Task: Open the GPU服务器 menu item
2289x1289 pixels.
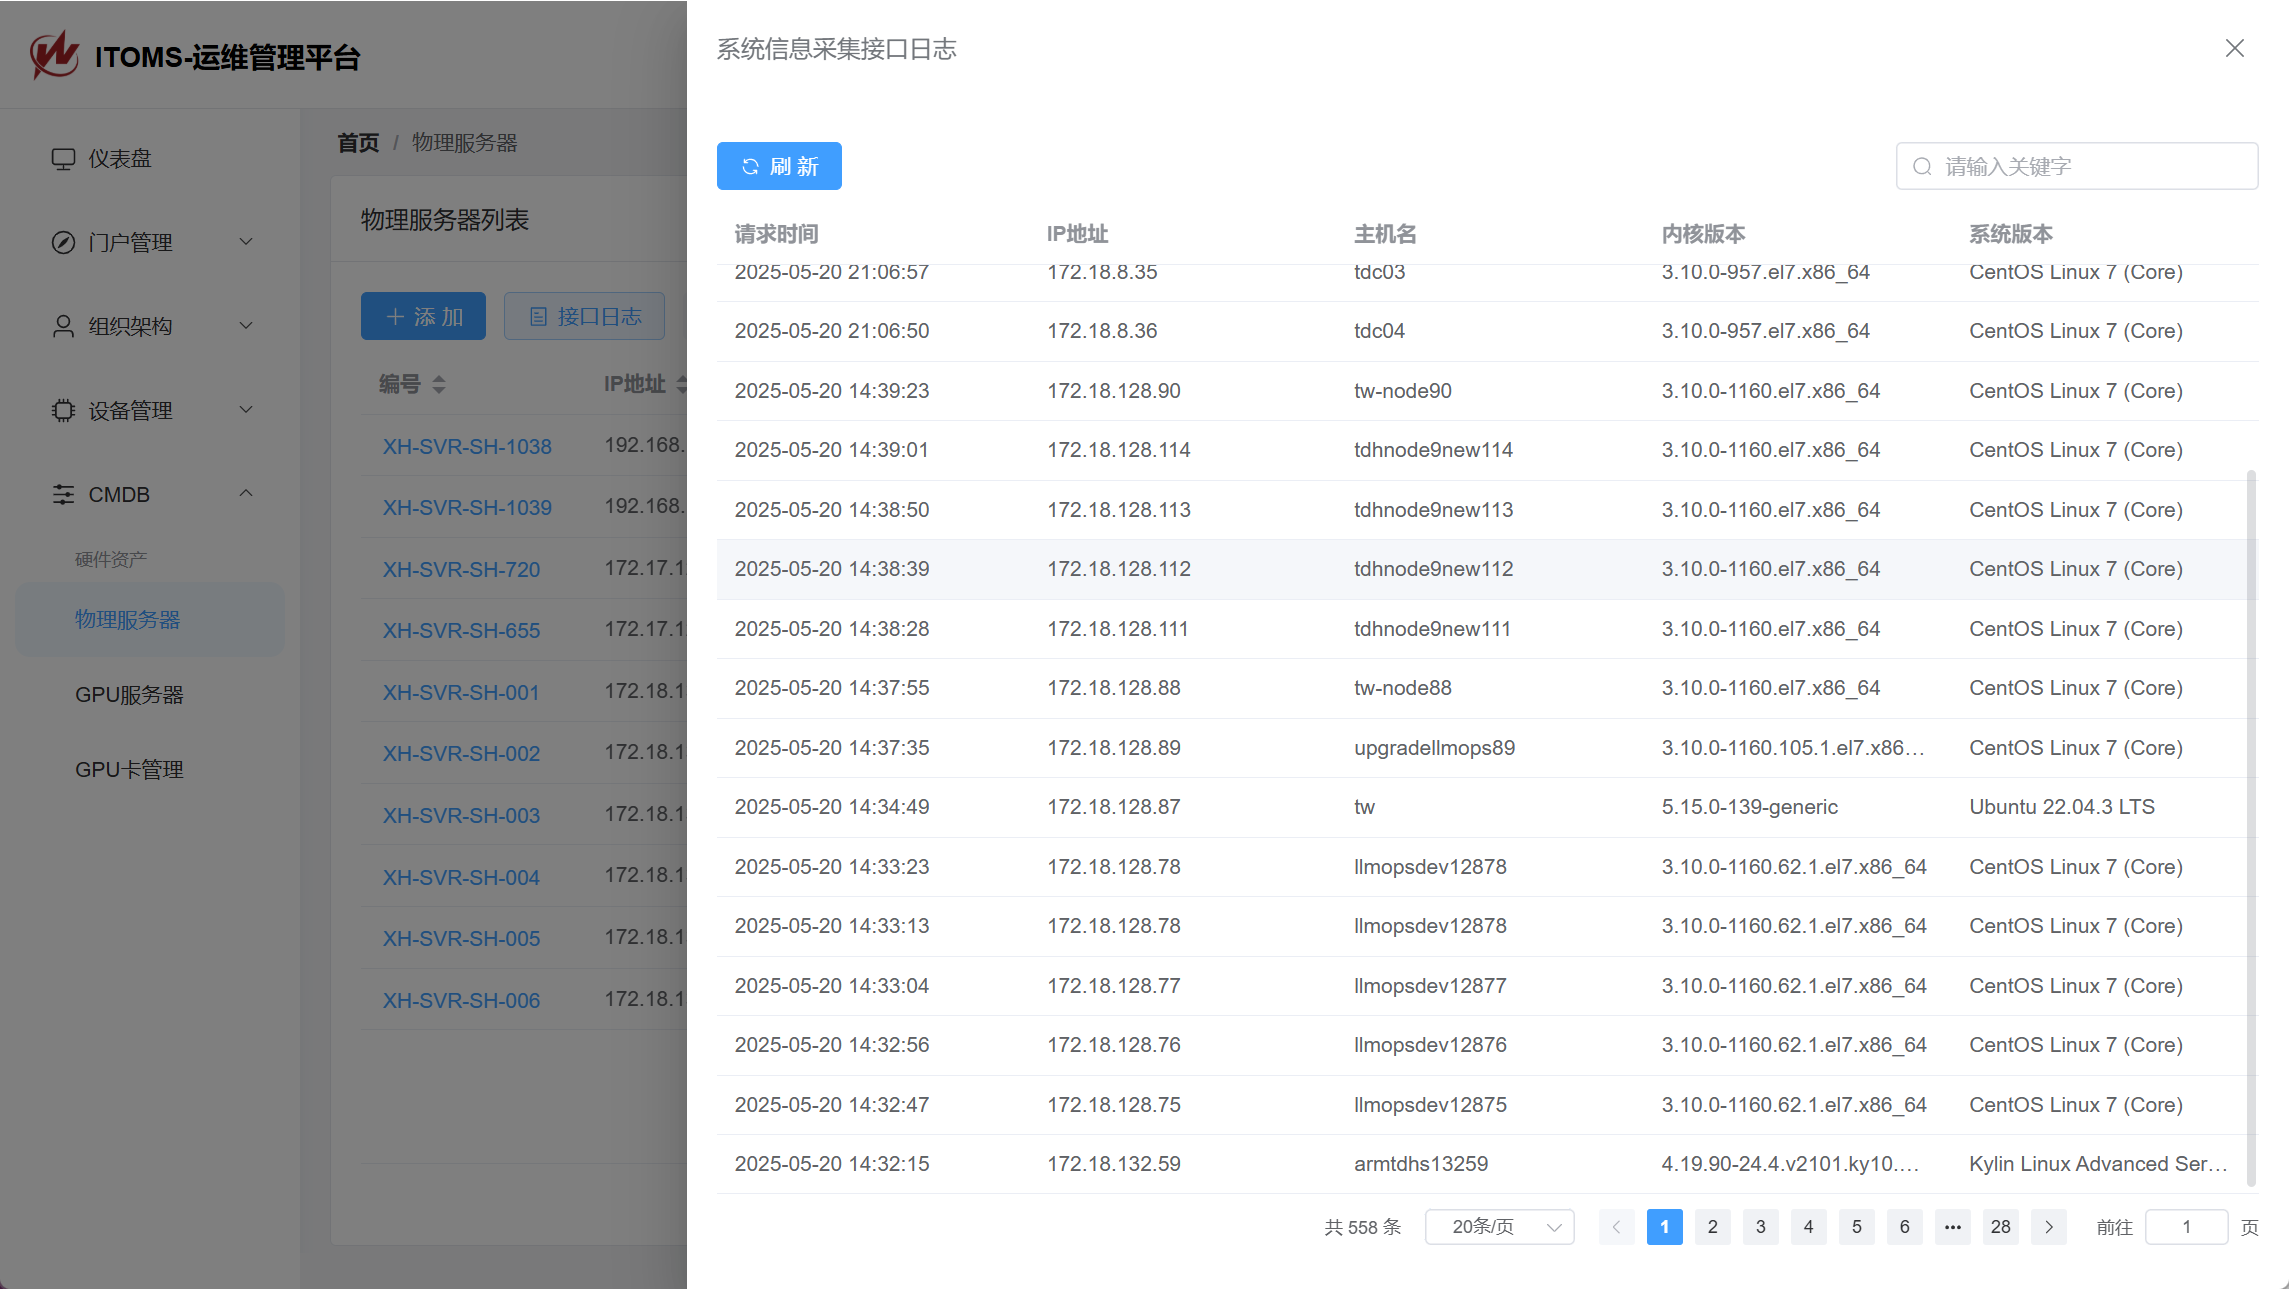Action: 150,695
